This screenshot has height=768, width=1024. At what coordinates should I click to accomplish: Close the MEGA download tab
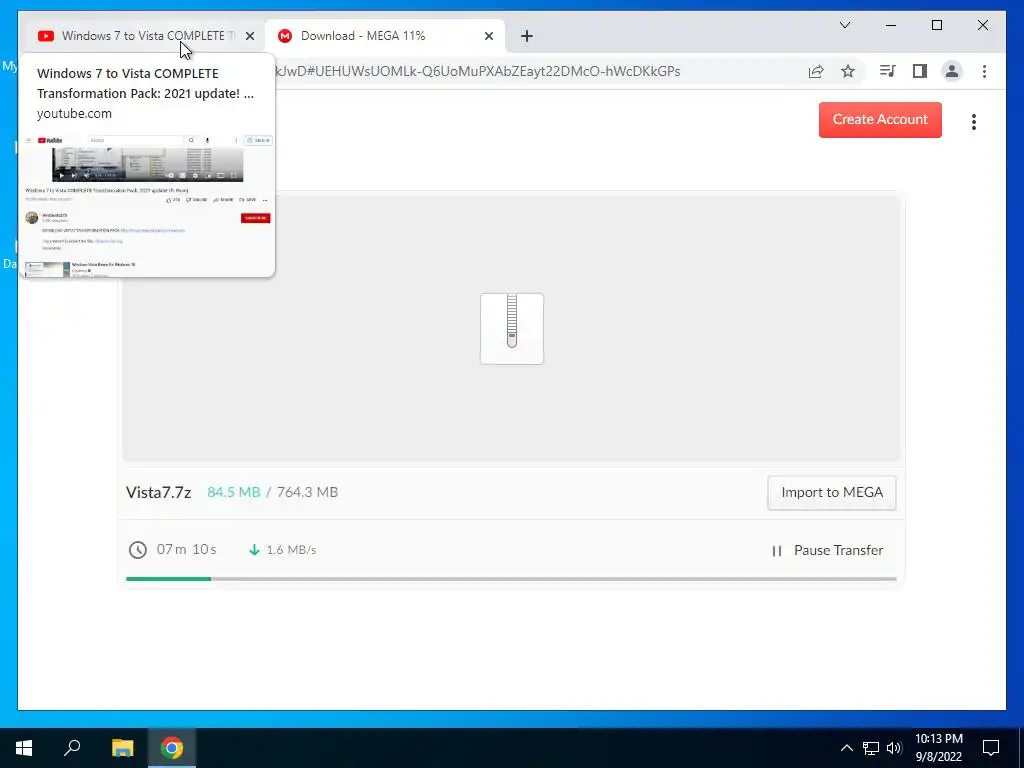(488, 36)
